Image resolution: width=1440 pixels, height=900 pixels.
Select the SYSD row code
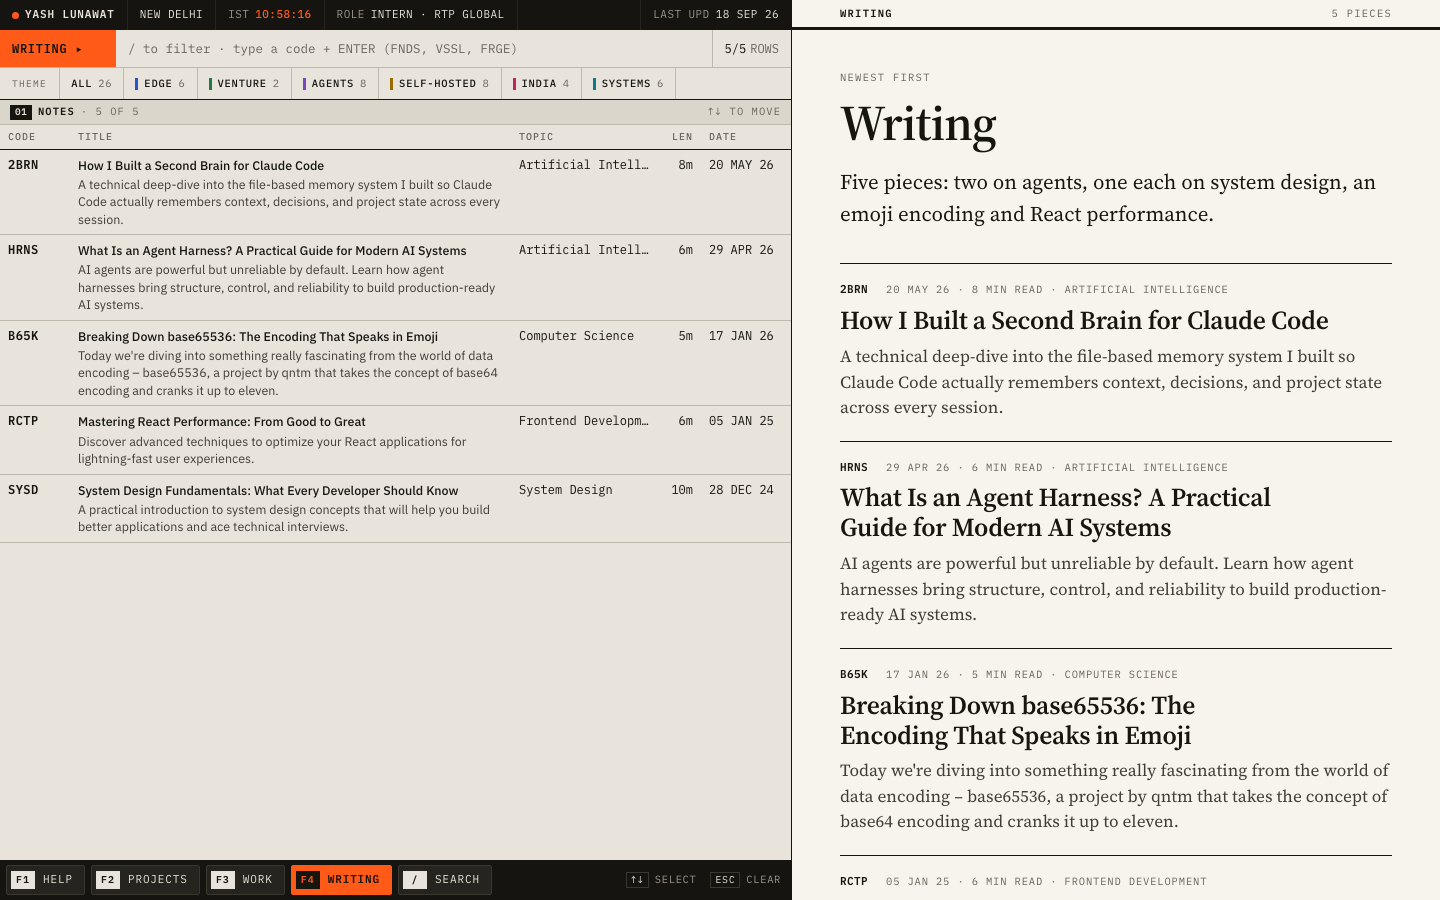coord(23,490)
